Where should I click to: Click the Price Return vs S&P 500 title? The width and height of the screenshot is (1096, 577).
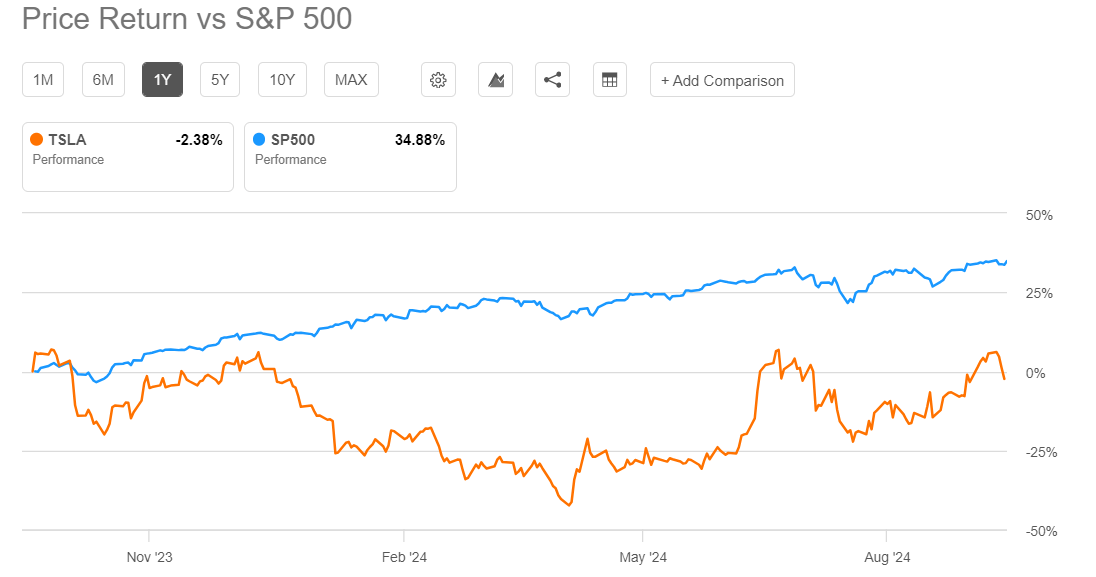point(186,19)
